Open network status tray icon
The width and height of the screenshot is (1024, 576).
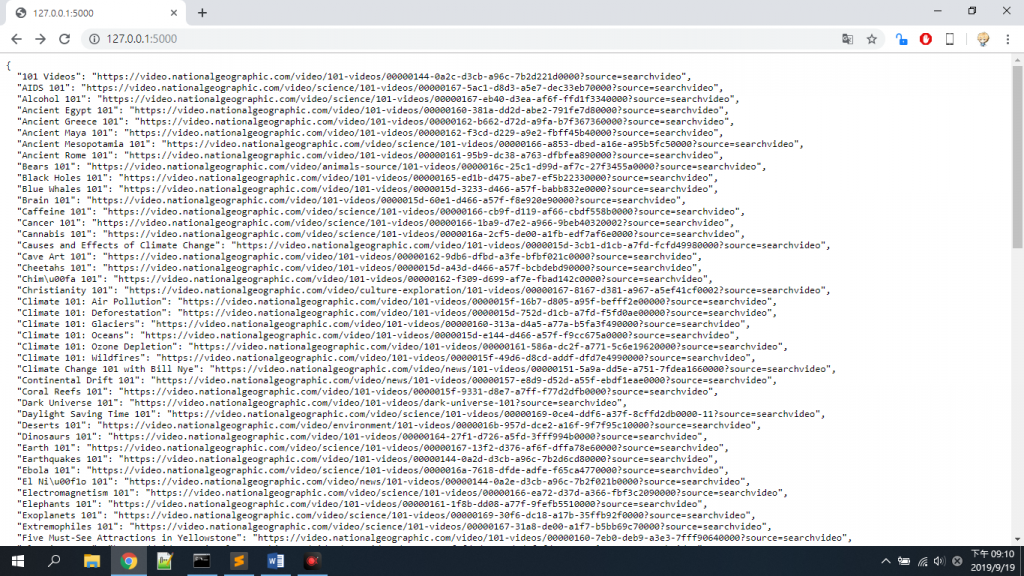(922, 561)
